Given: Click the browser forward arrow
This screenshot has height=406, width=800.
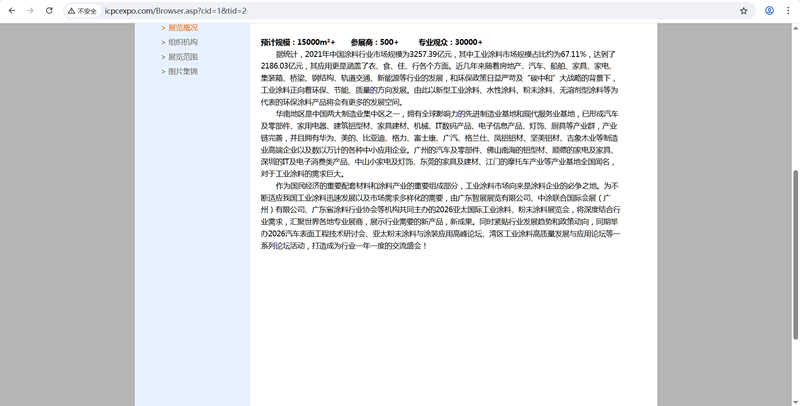Looking at the screenshot, I should tap(30, 10).
